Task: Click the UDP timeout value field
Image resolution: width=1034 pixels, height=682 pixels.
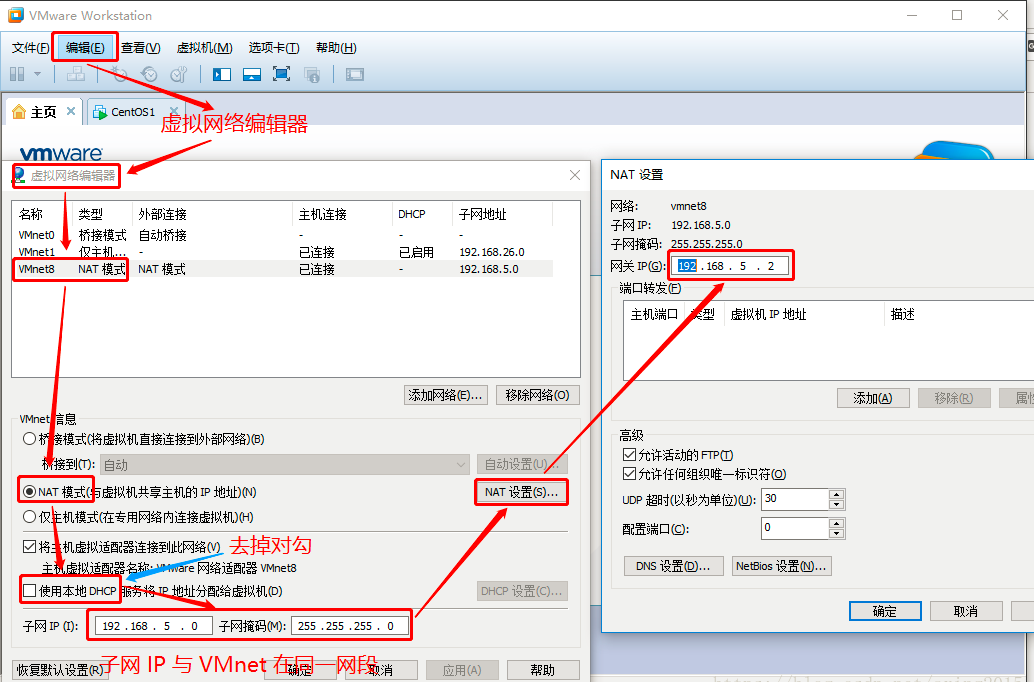Action: [x=794, y=499]
